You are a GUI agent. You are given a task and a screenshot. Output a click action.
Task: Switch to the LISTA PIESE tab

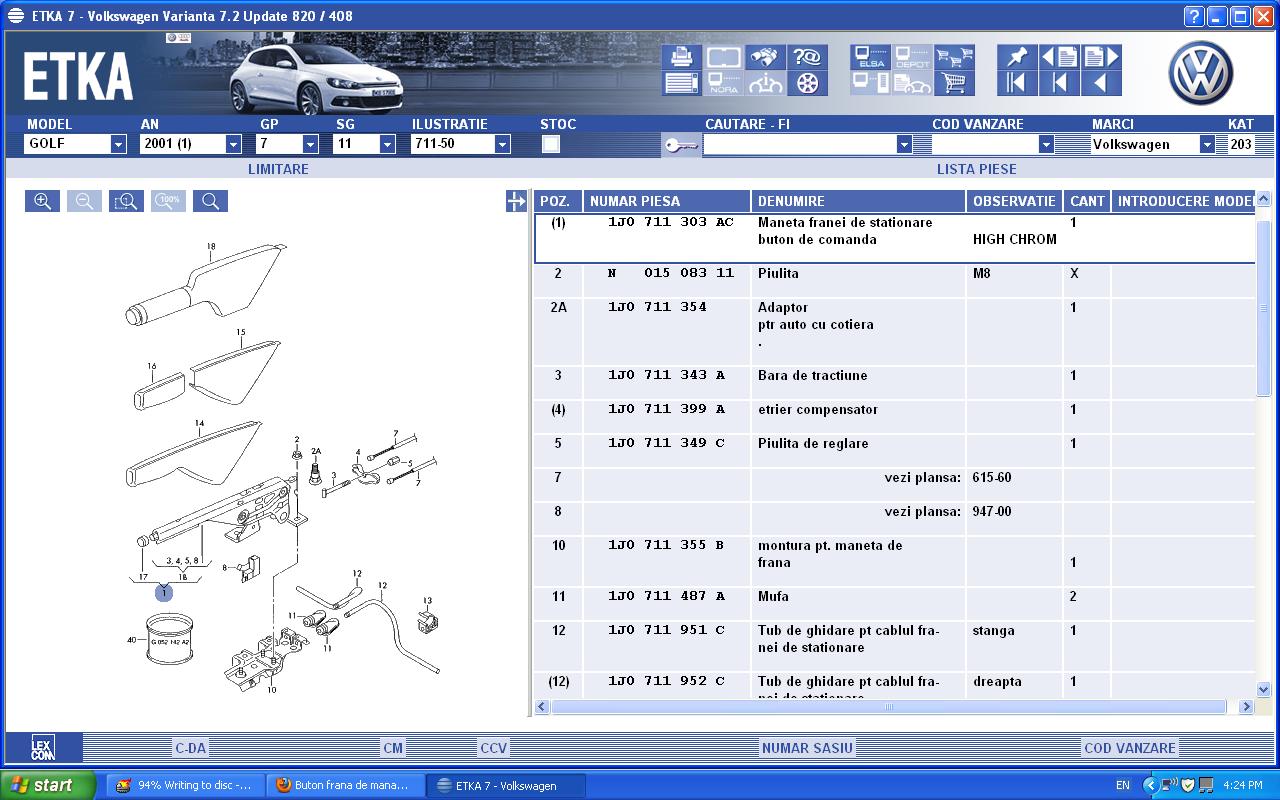point(976,169)
